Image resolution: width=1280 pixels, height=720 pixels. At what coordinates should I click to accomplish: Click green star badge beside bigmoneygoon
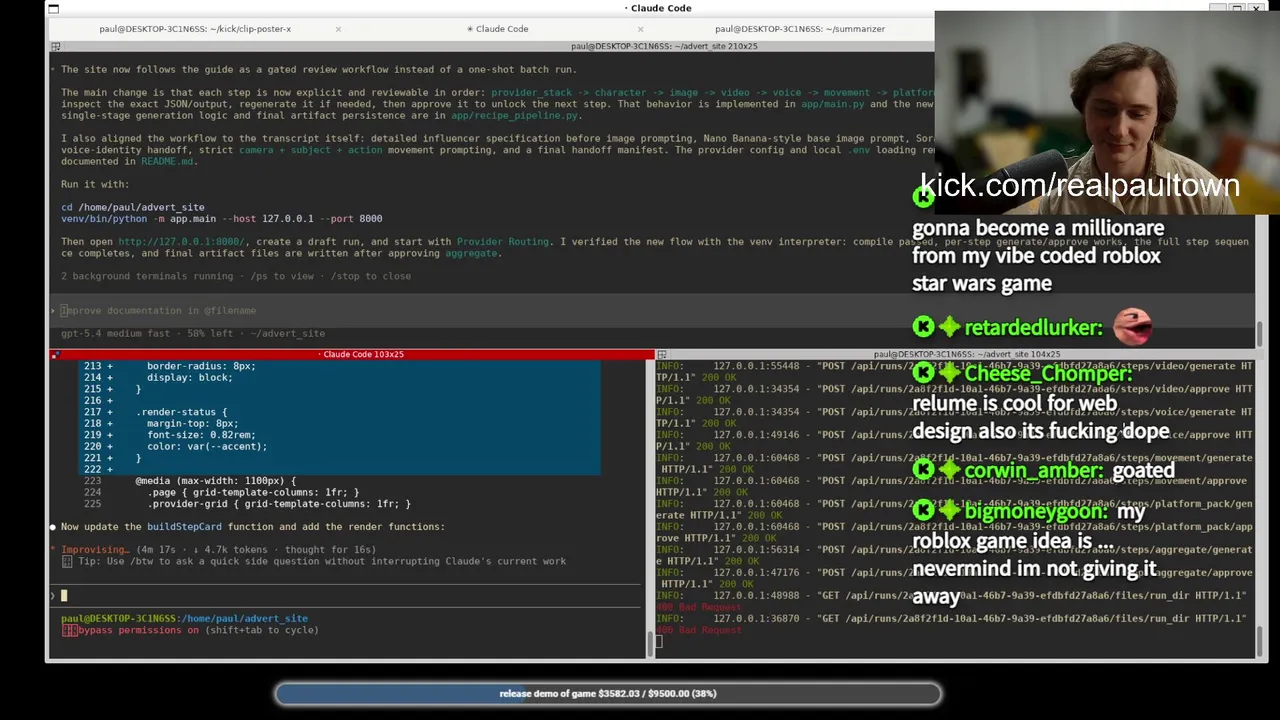click(949, 512)
